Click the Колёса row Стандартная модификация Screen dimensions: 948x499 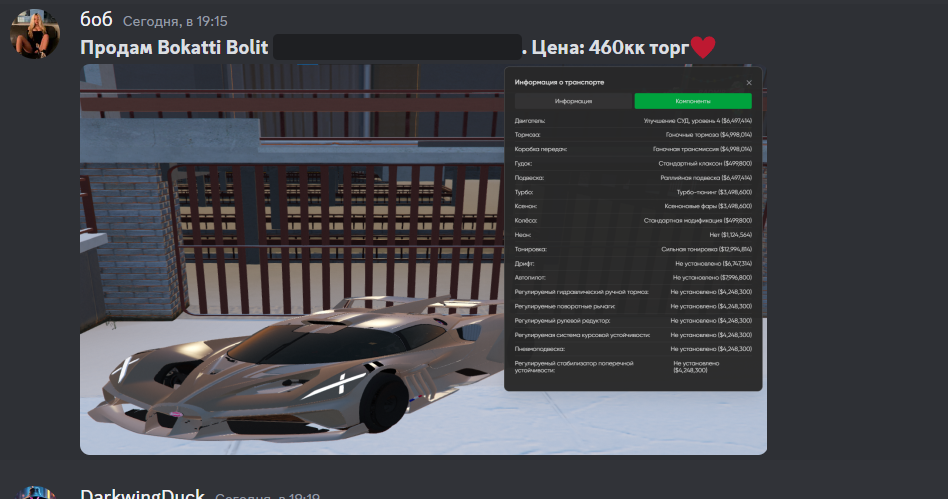(698, 221)
